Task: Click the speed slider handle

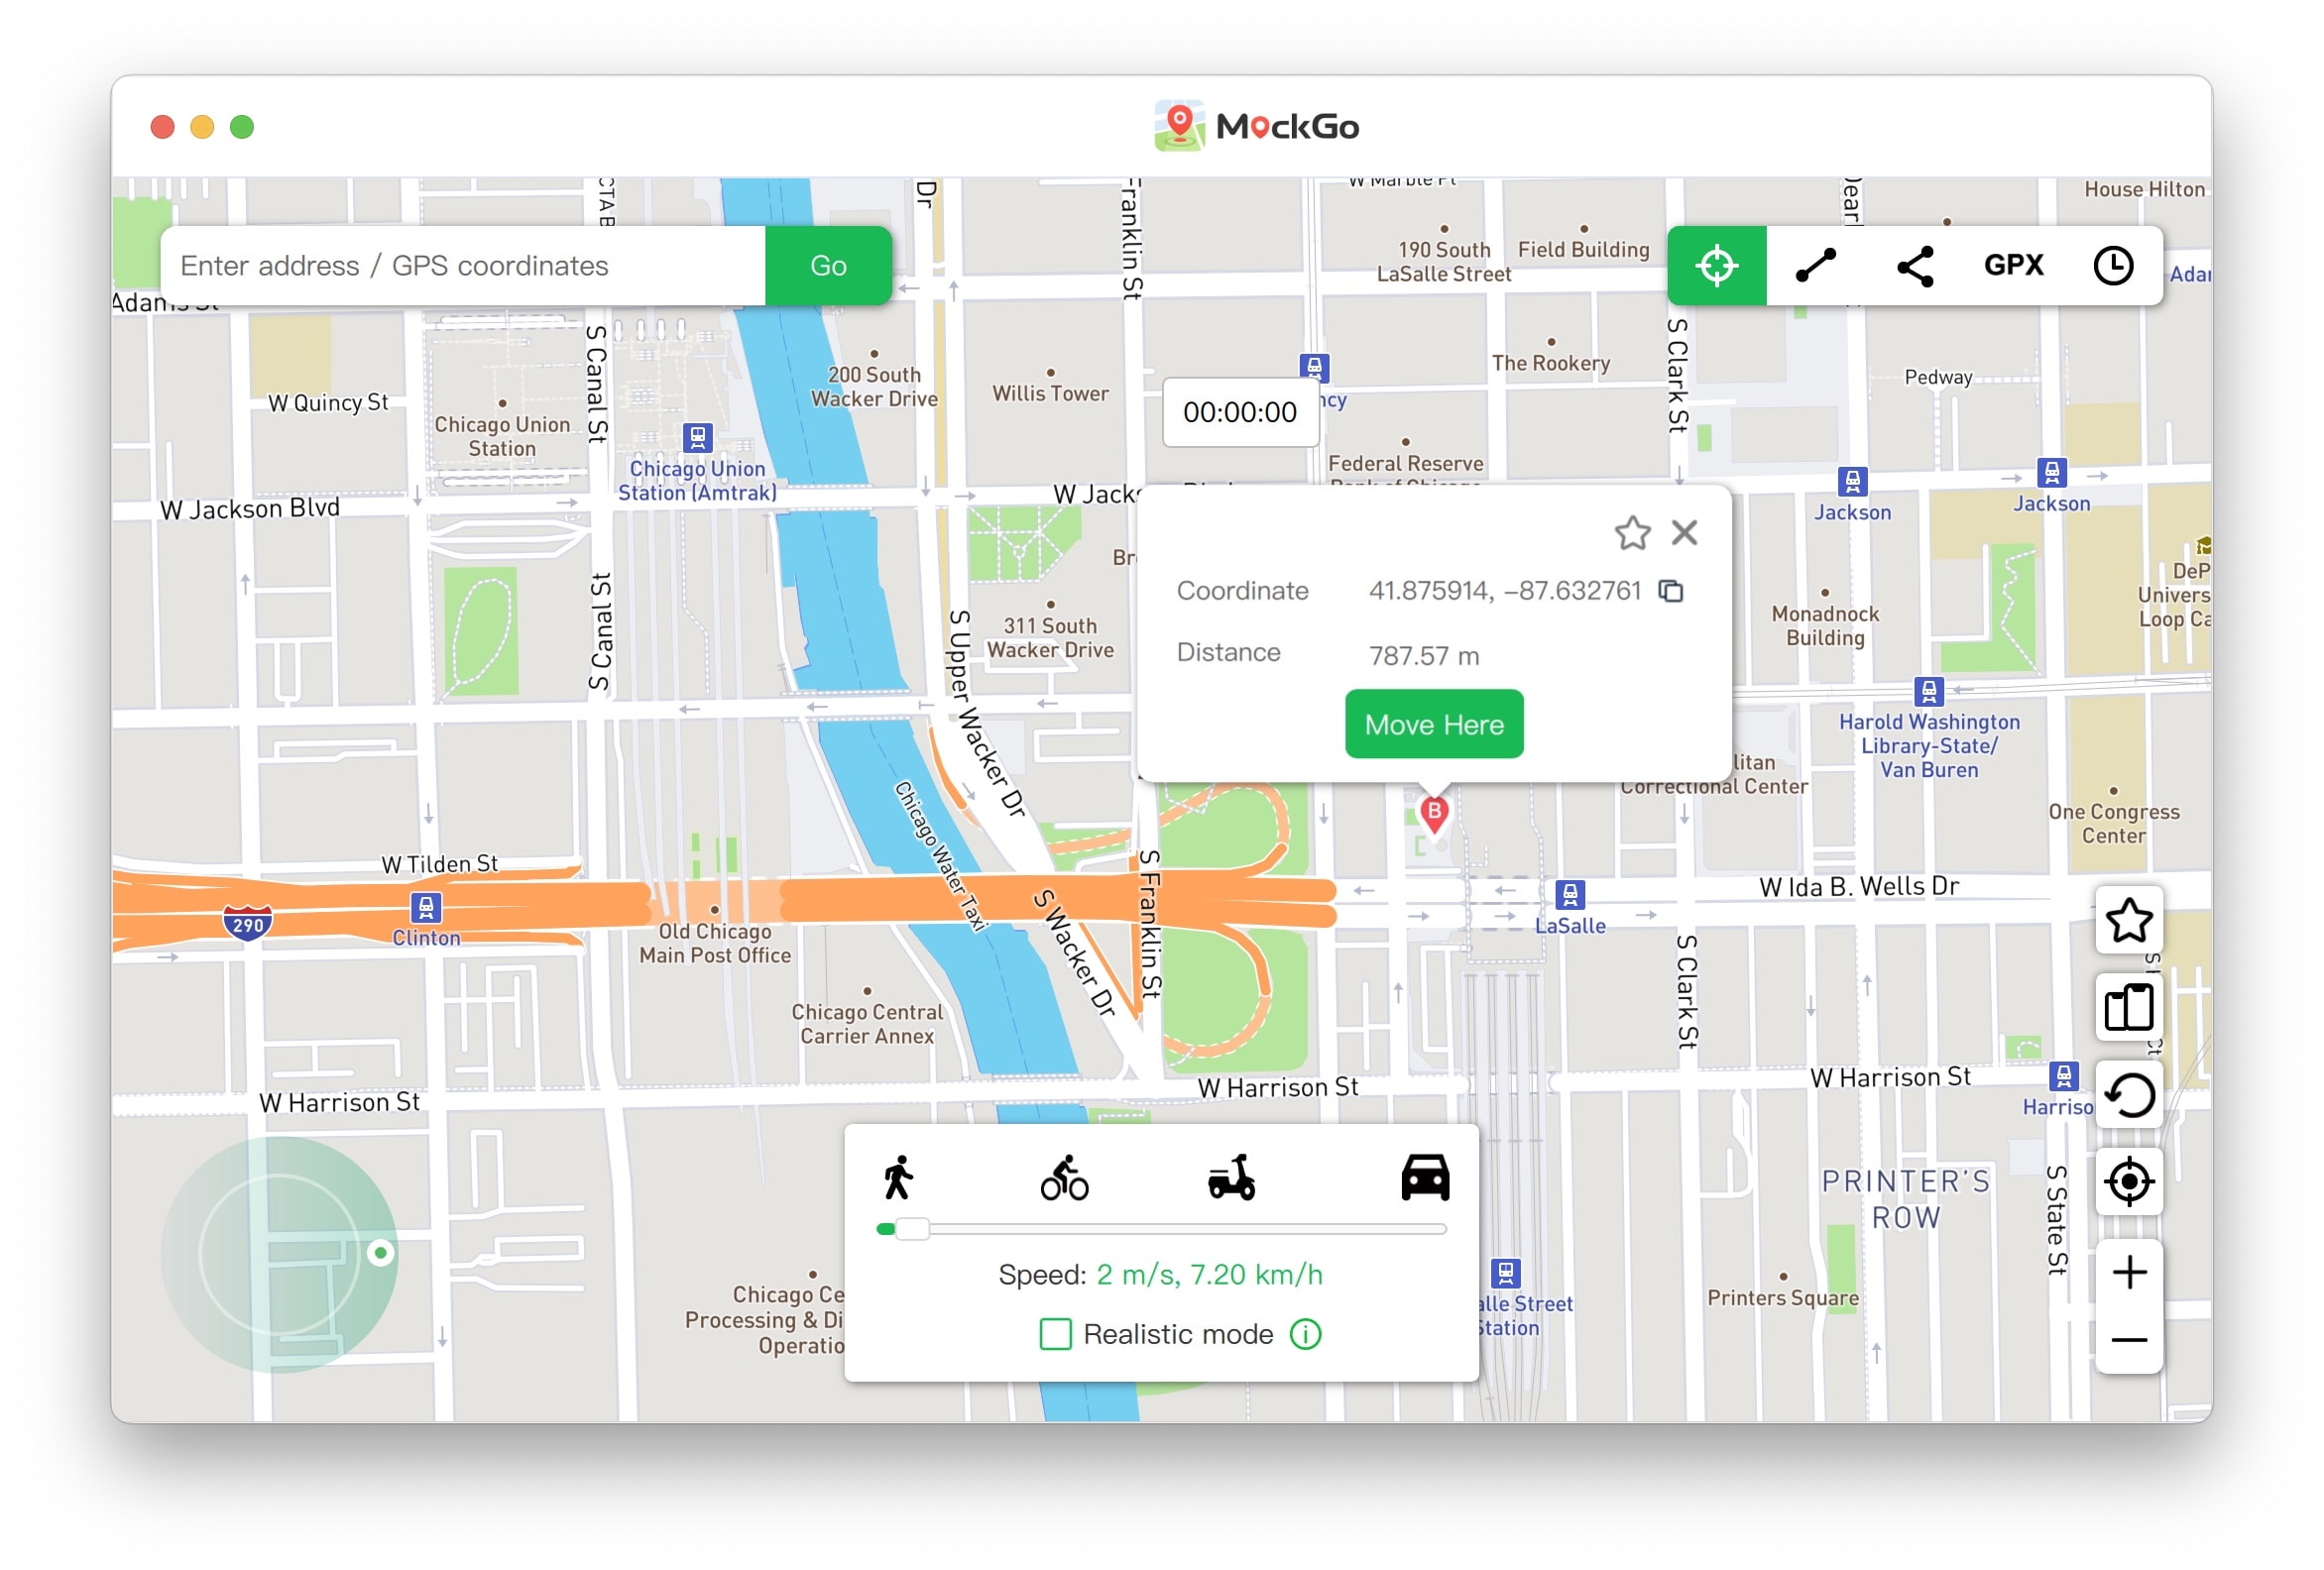Action: (911, 1229)
